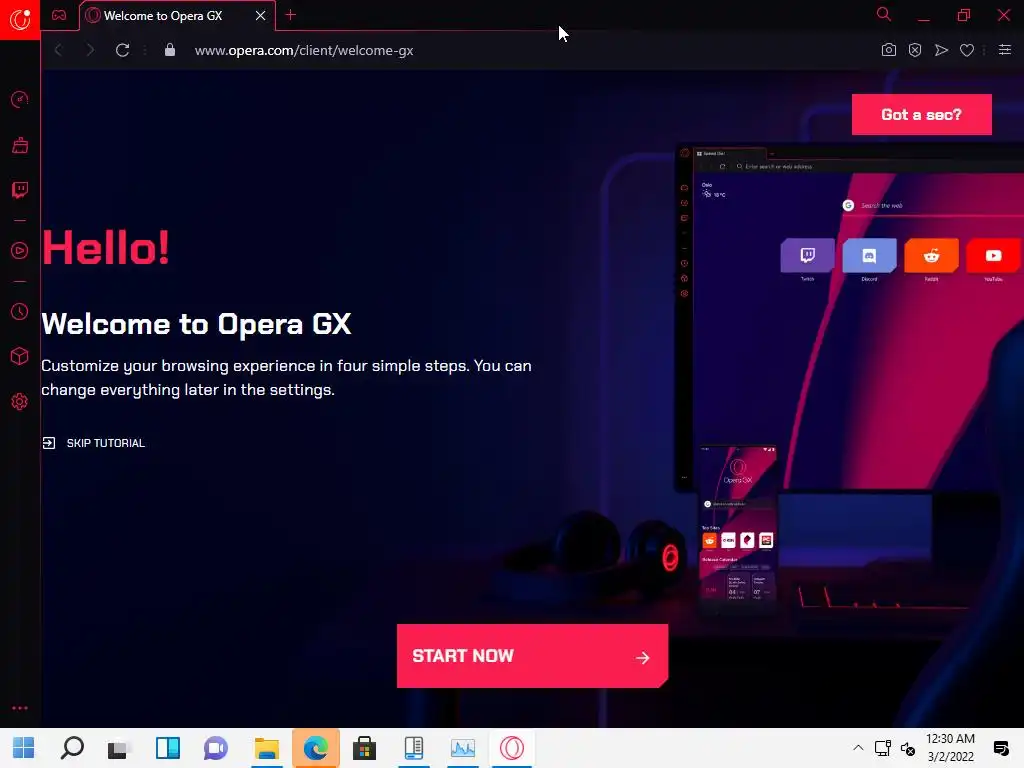
Task: Open Task View on taskbar
Action: pos(120,748)
